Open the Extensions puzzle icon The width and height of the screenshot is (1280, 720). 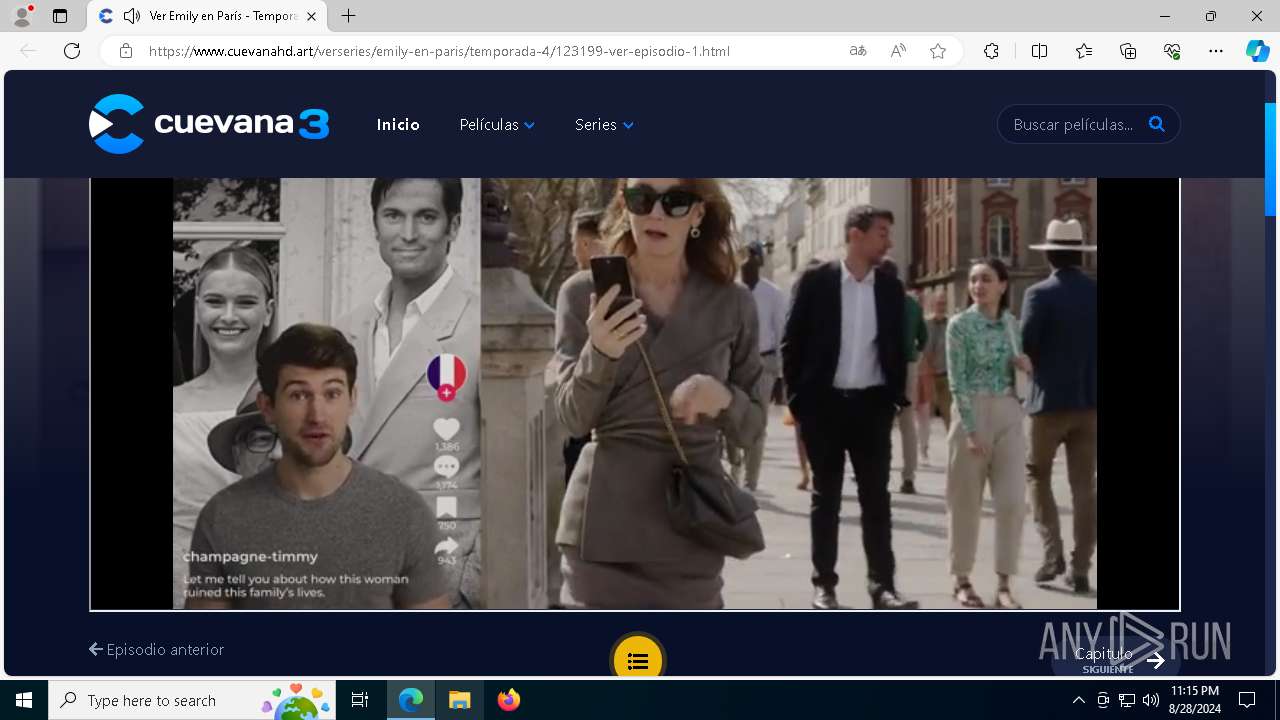pyautogui.click(x=991, y=51)
